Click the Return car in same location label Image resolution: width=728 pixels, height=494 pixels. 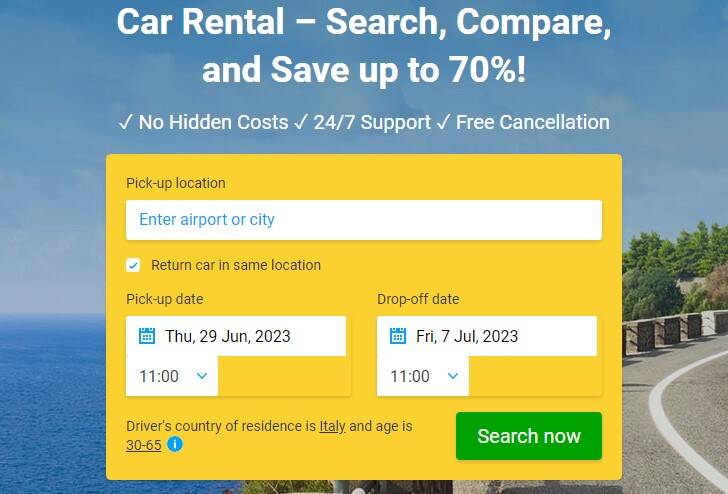pyautogui.click(x=236, y=265)
